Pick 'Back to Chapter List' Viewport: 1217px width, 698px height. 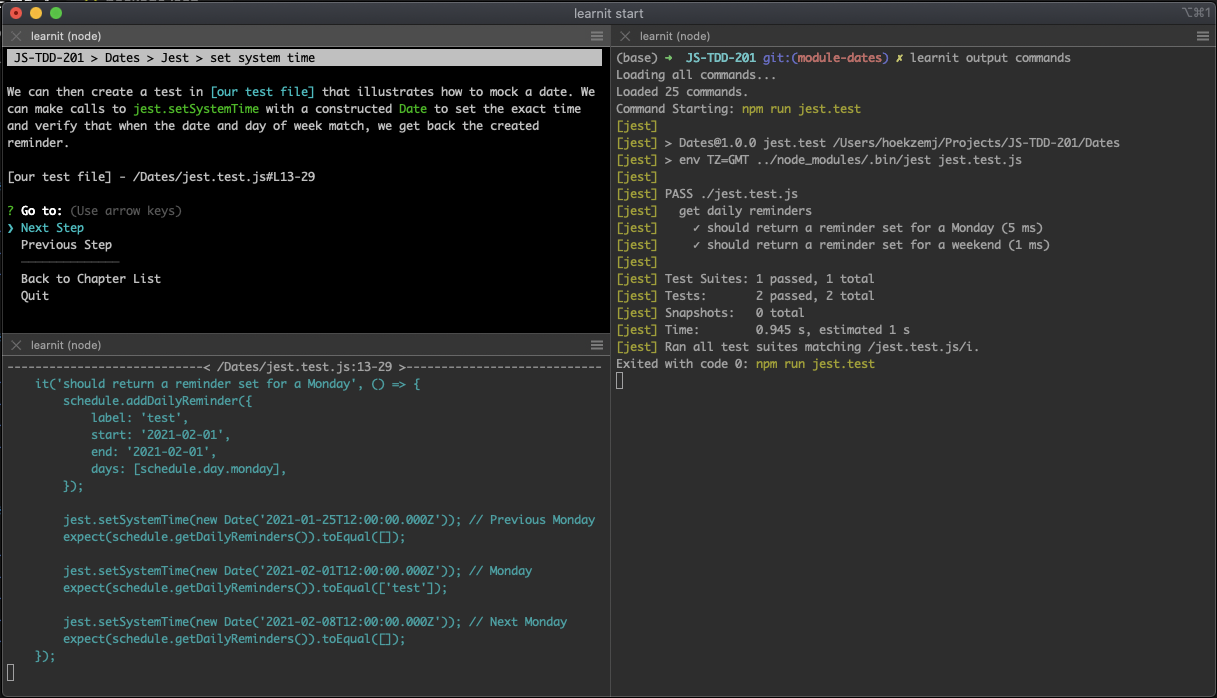pyautogui.click(x=91, y=279)
